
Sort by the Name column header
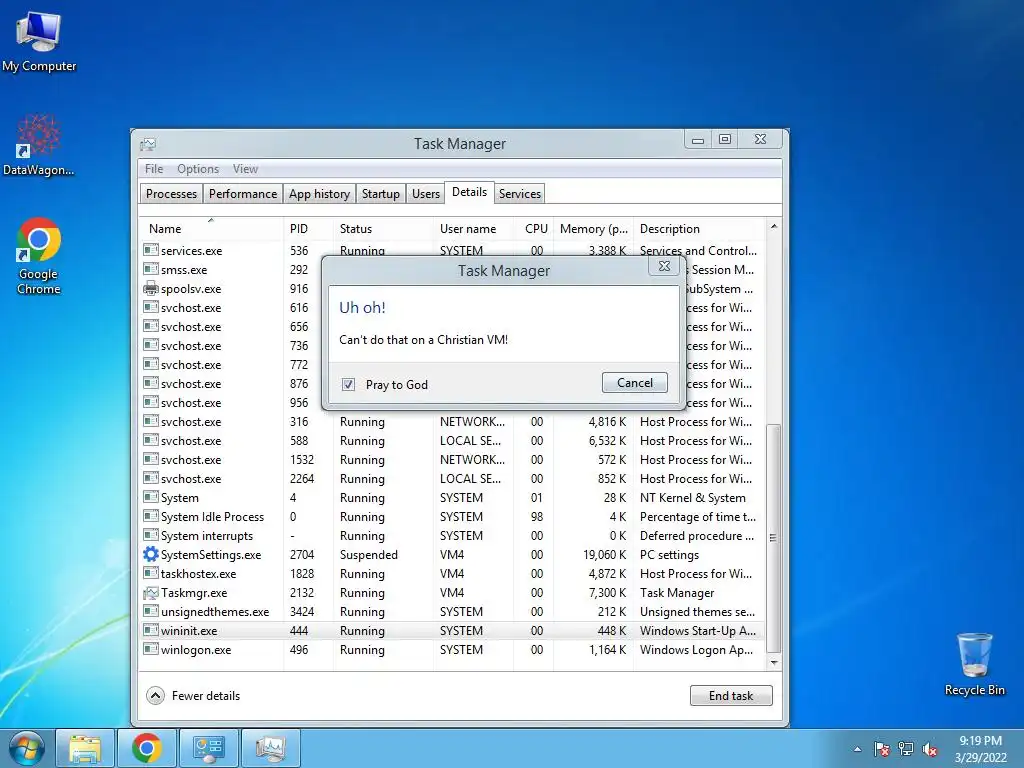(211, 229)
